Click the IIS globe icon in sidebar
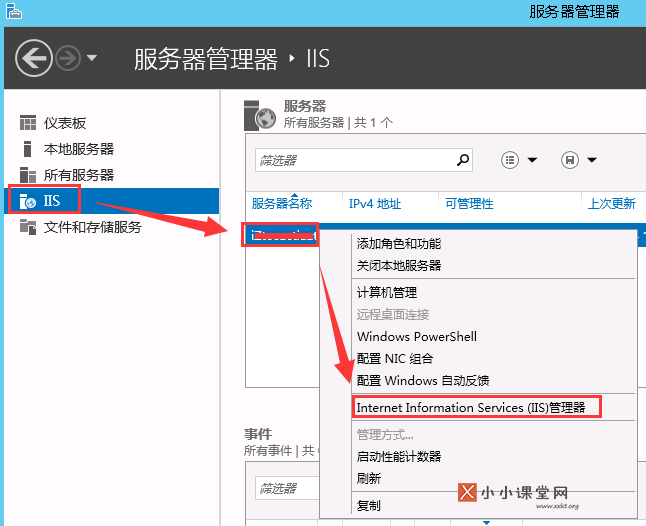The width and height of the screenshot is (646, 526). [28, 201]
